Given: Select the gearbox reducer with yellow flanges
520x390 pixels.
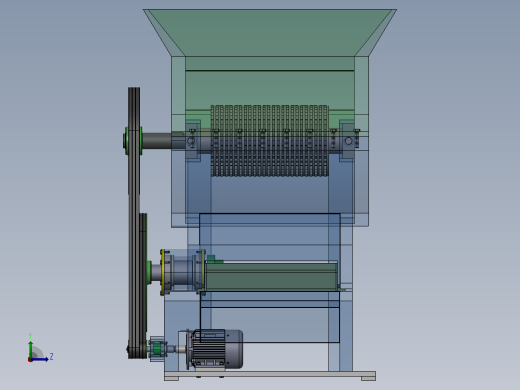Looking at the screenshot, I should pyautogui.click(x=183, y=272).
